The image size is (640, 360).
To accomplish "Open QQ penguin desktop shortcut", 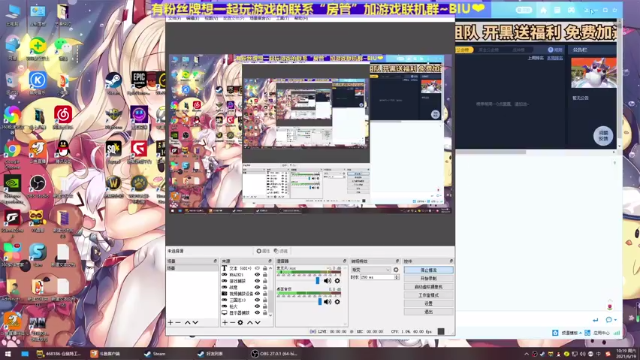I will coord(62,152).
